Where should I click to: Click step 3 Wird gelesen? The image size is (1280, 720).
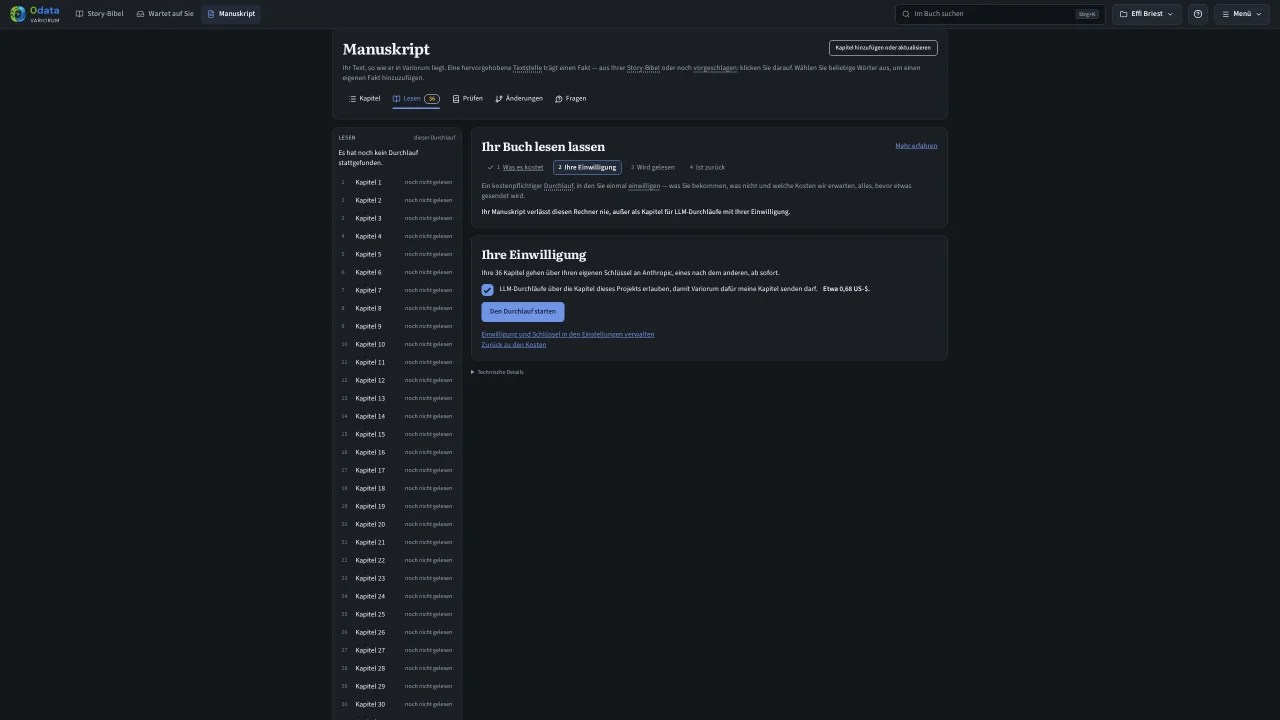coord(653,168)
